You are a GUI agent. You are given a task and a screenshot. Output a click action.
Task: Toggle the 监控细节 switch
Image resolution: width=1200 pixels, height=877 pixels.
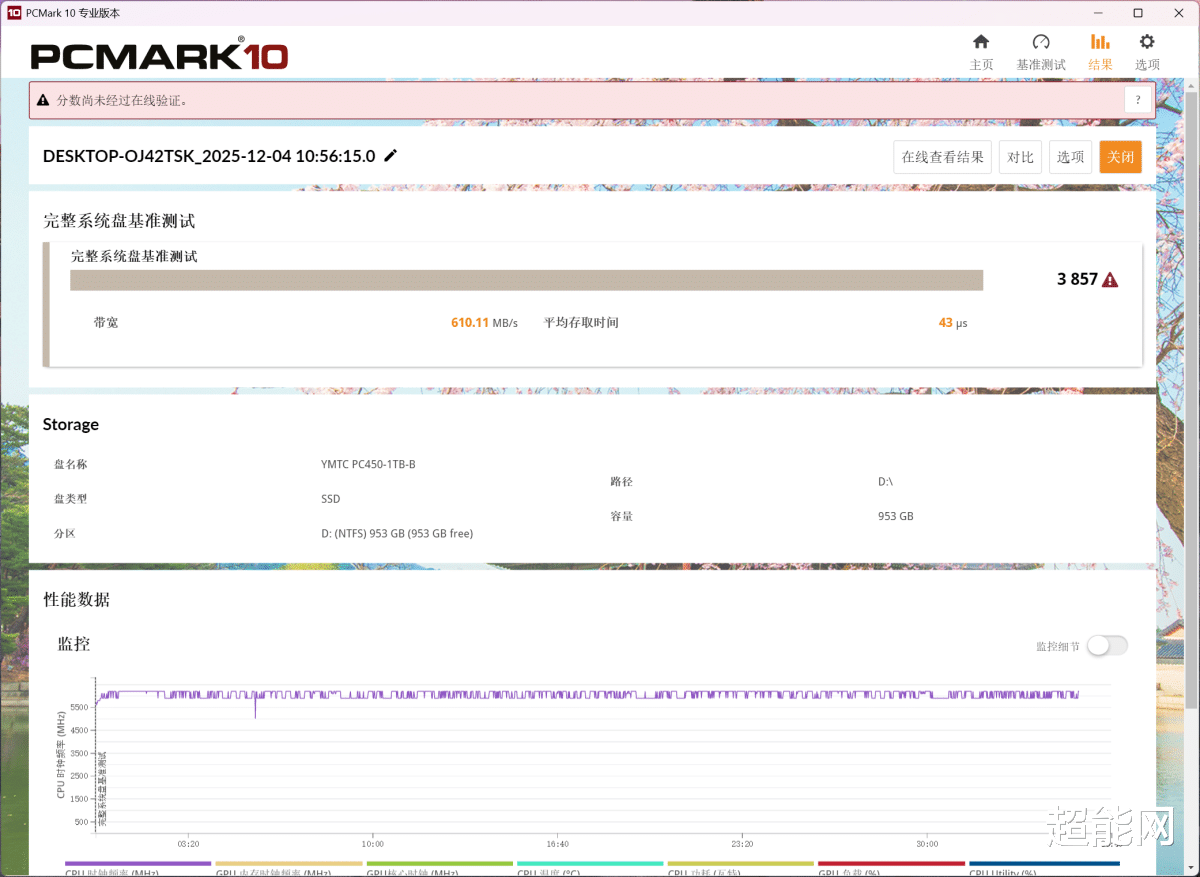1108,646
